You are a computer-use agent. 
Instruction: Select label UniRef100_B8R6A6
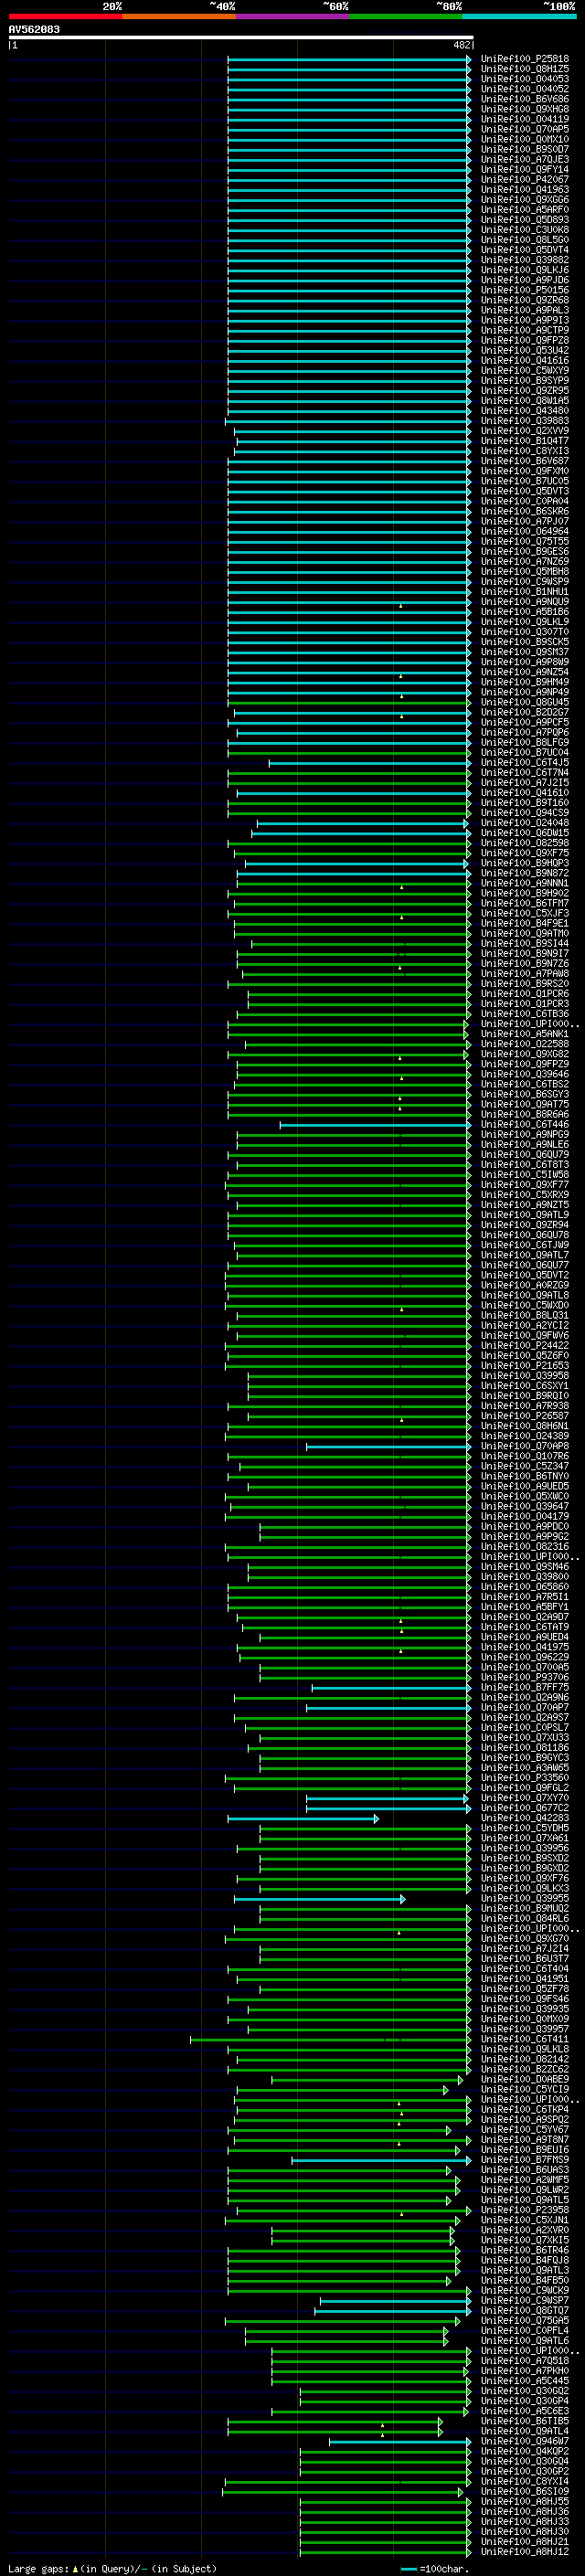(524, 1115)
